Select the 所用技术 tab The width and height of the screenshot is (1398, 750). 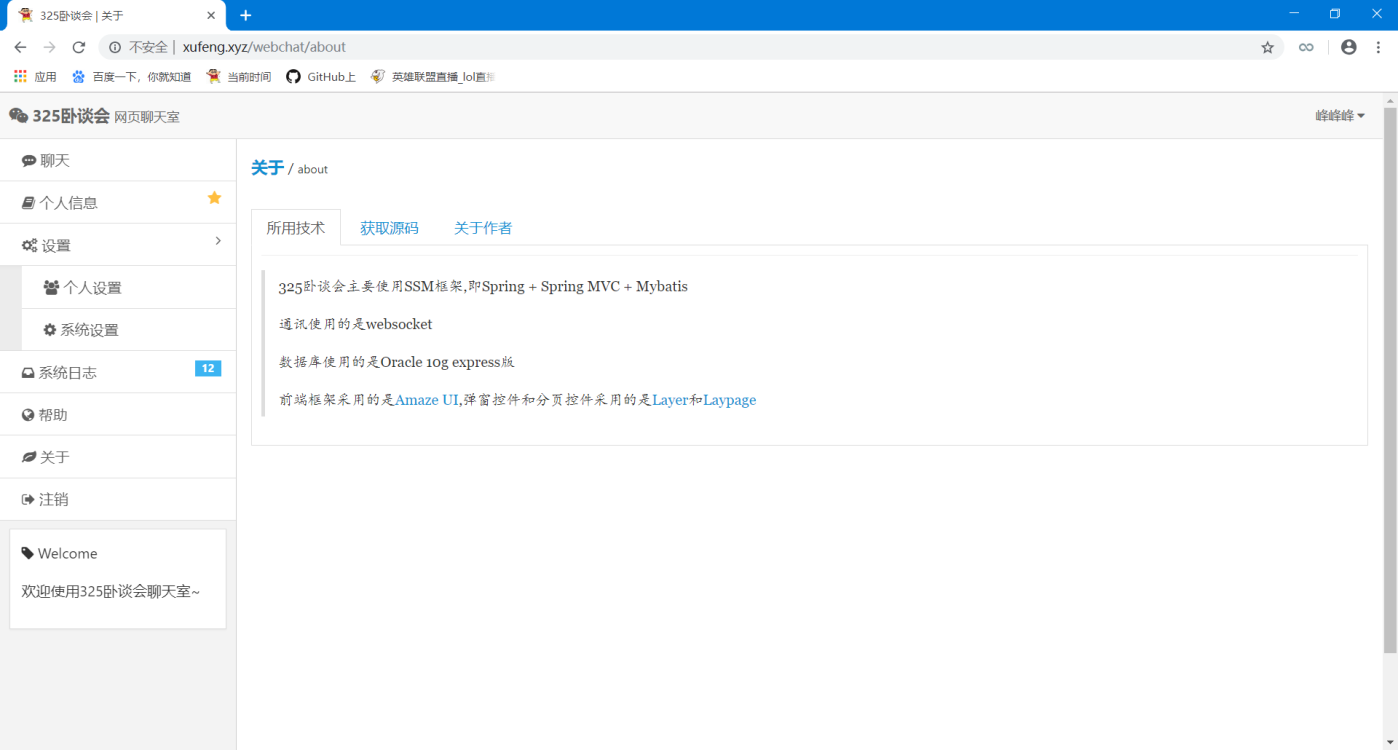[x=296, y=228]
